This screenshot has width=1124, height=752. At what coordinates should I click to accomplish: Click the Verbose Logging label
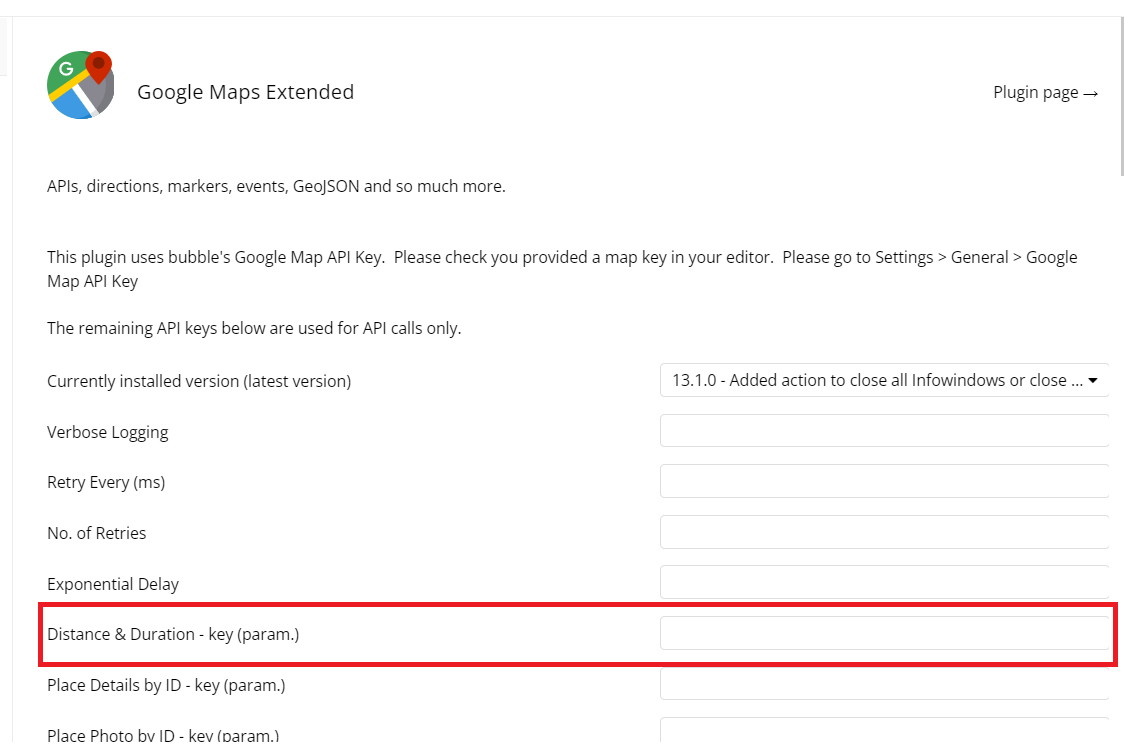tap(108, 432)
